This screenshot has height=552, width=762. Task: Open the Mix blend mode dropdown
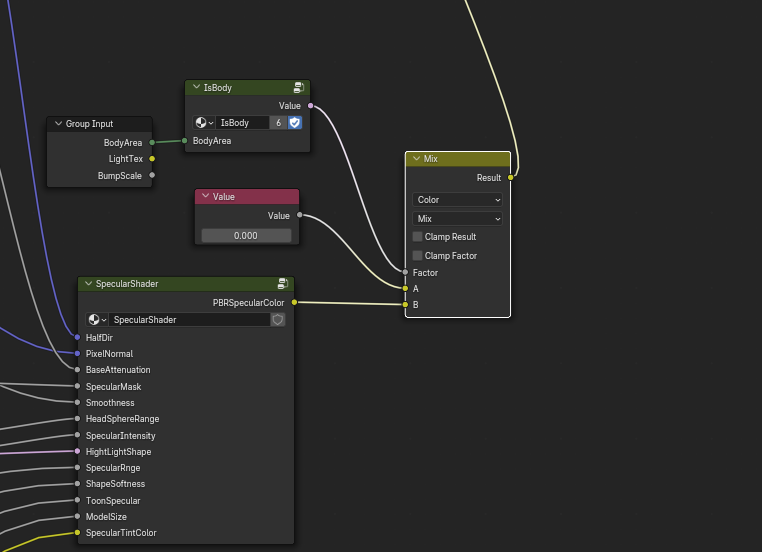coord(457,219)
